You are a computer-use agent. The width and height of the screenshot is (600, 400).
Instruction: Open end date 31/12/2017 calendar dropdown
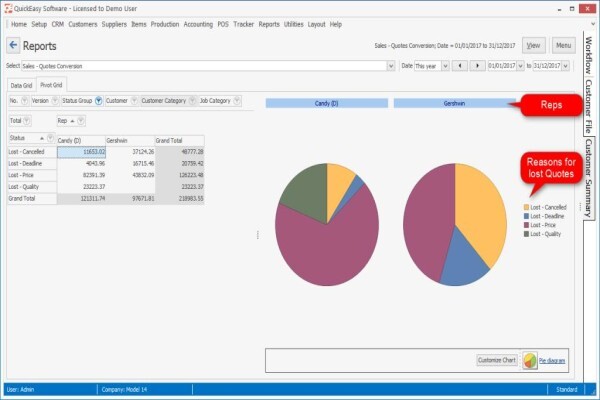566,66
